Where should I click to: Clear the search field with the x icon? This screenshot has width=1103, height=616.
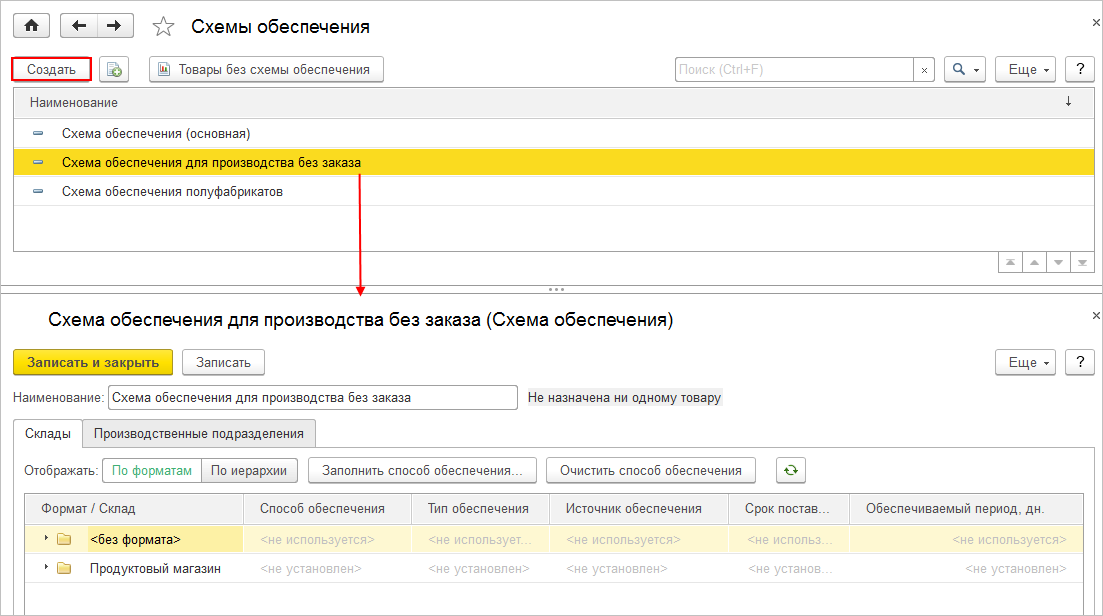(x=924, y=70)
